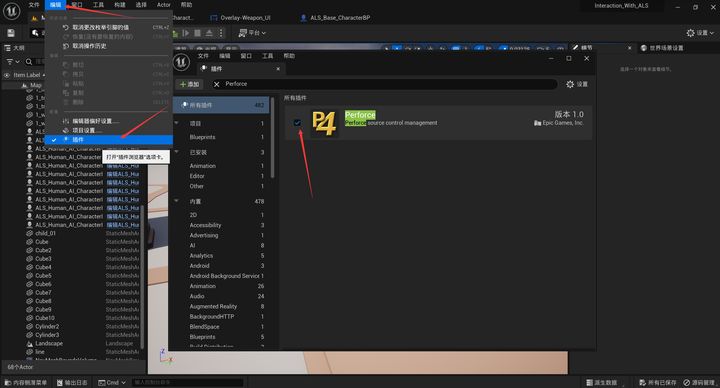Open the main window 设置 settings dropdown
Screen dimensions: 720x388
700,33
